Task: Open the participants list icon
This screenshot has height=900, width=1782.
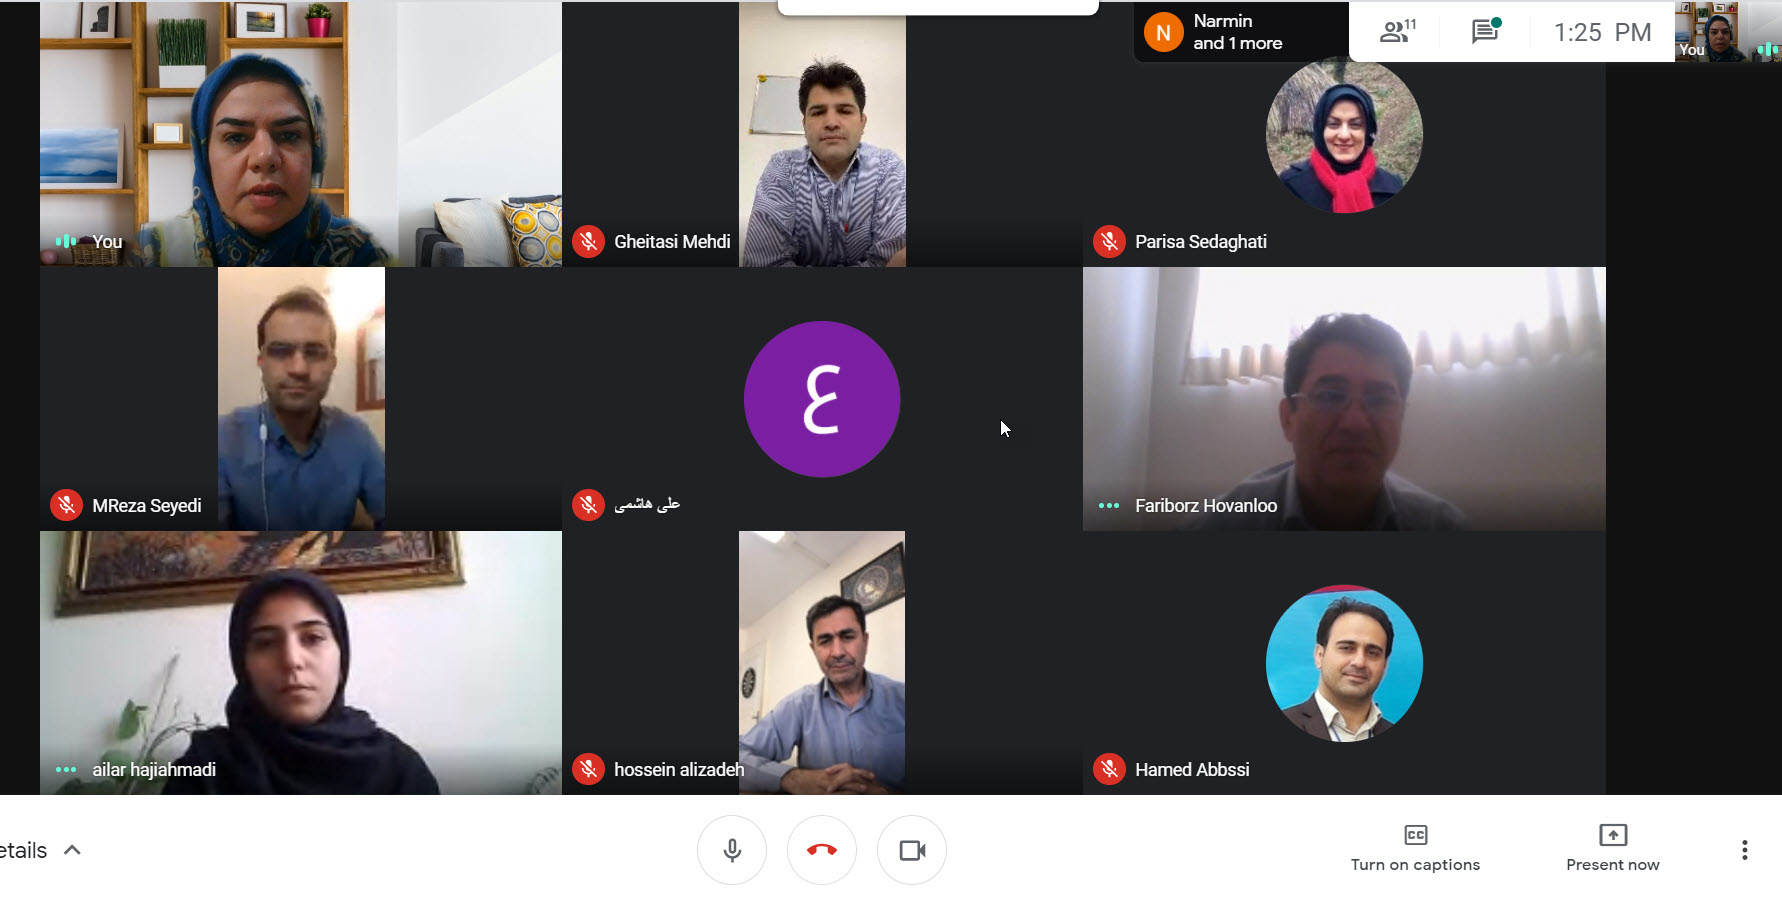Action: click(x=1397, y=32)
